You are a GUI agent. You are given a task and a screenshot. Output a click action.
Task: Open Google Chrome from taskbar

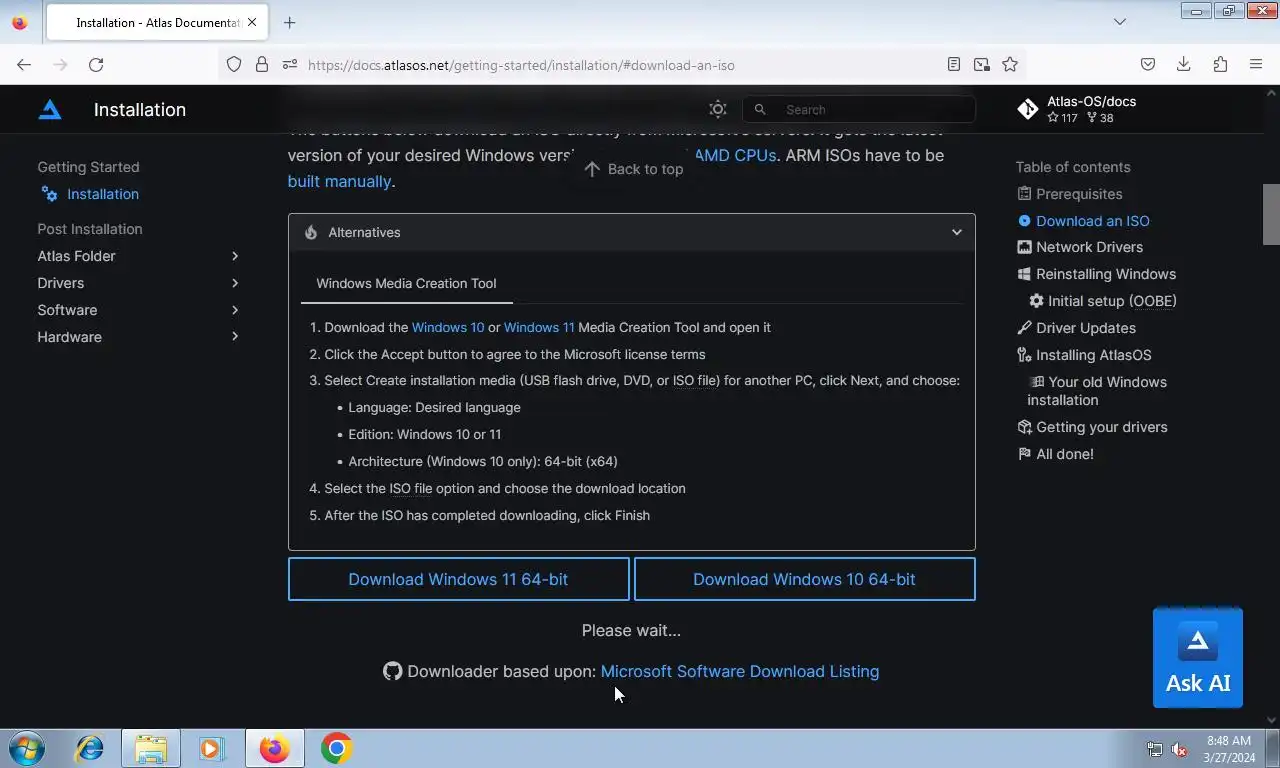[x=336, y=748]
